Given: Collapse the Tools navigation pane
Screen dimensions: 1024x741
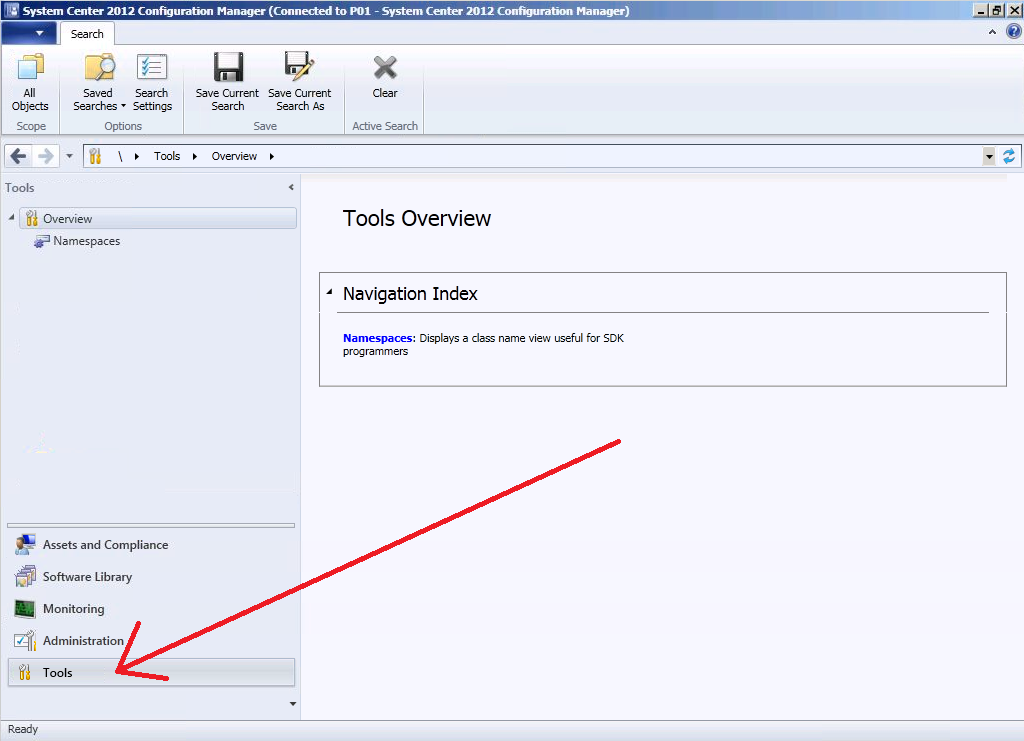Looking at the screenshot, I should (x=291, y=187).
